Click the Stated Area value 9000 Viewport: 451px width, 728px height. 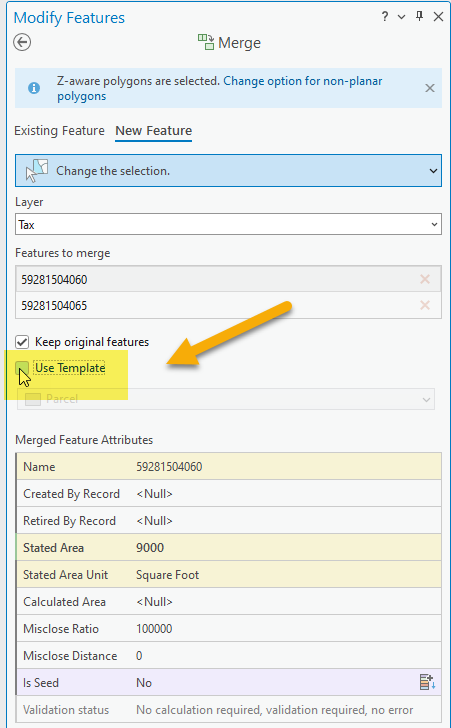(x=150, y=547)
